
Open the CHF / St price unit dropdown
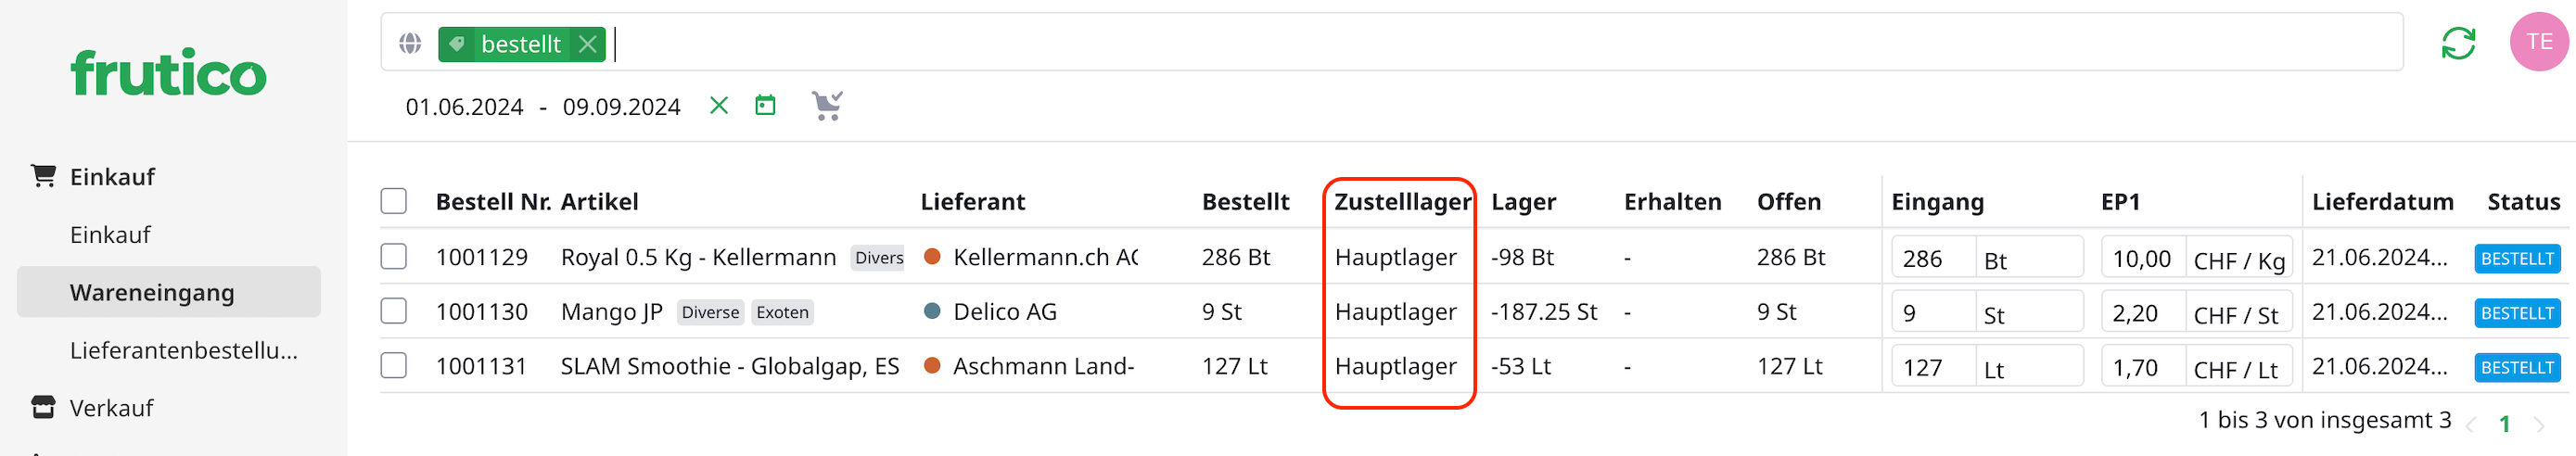2236,314
